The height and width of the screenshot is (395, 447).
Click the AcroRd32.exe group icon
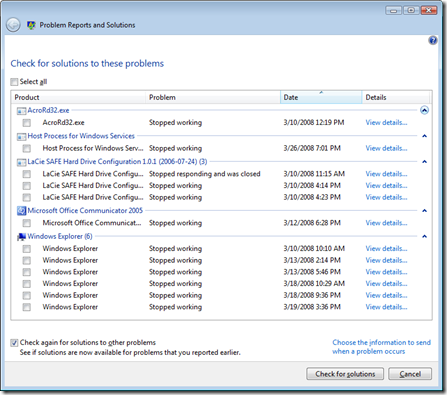(21, 111)
